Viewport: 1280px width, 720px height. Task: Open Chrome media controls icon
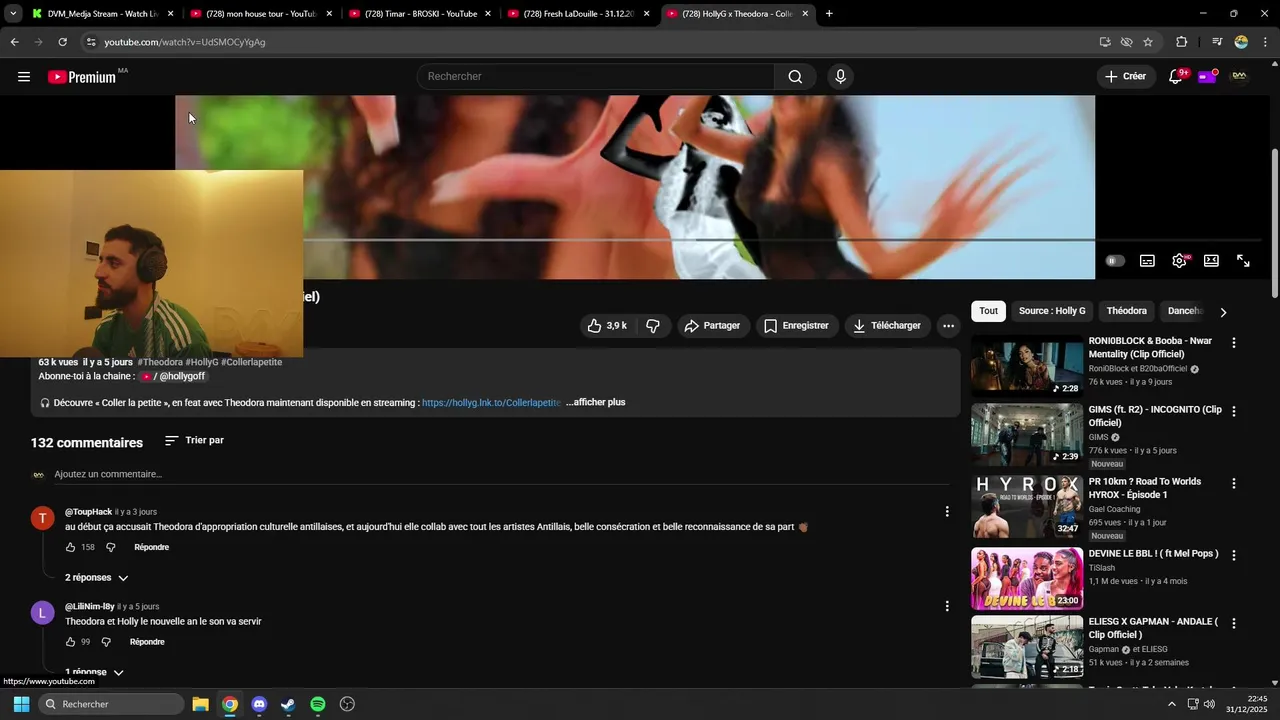(1217, 42)
